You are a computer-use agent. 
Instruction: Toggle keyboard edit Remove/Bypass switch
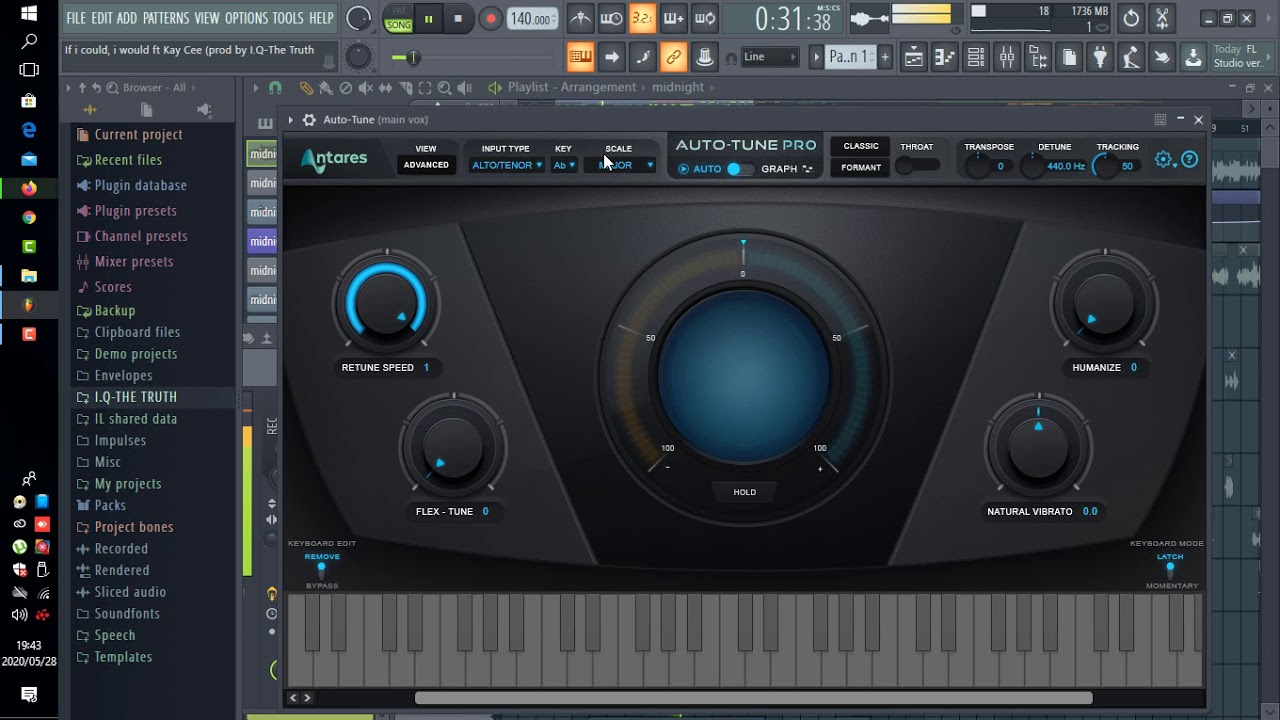(321, 571)
